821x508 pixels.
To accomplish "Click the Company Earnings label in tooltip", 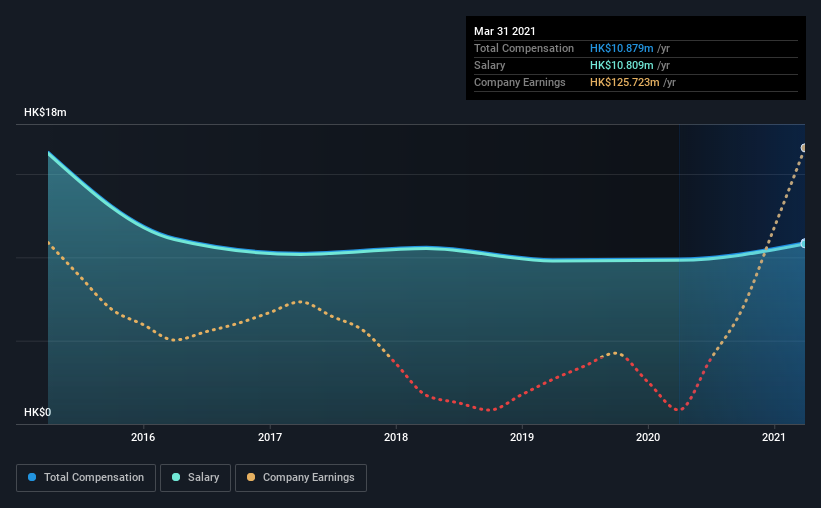I will coord(519,82).
